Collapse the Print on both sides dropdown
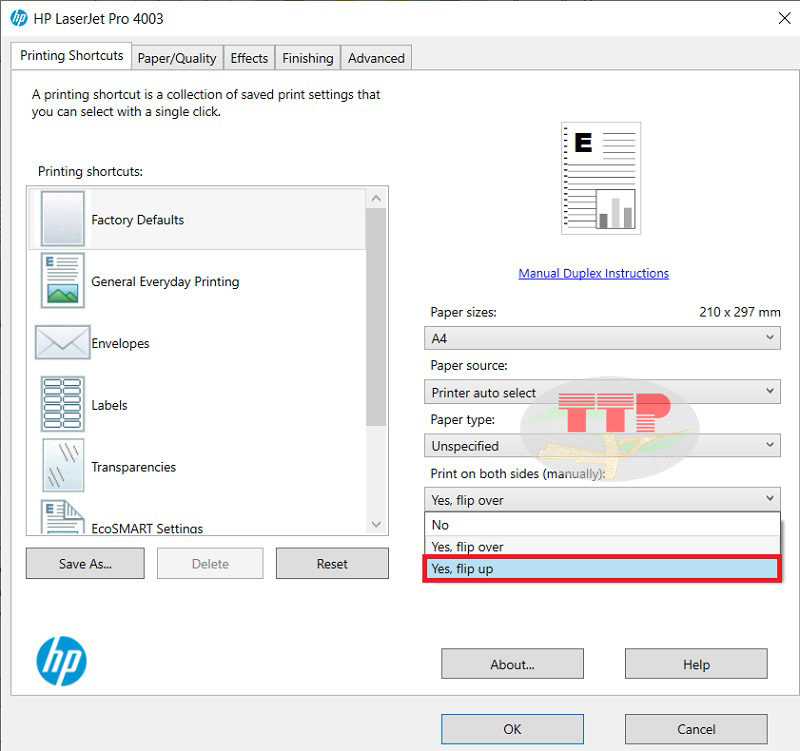 click(602, 499)
